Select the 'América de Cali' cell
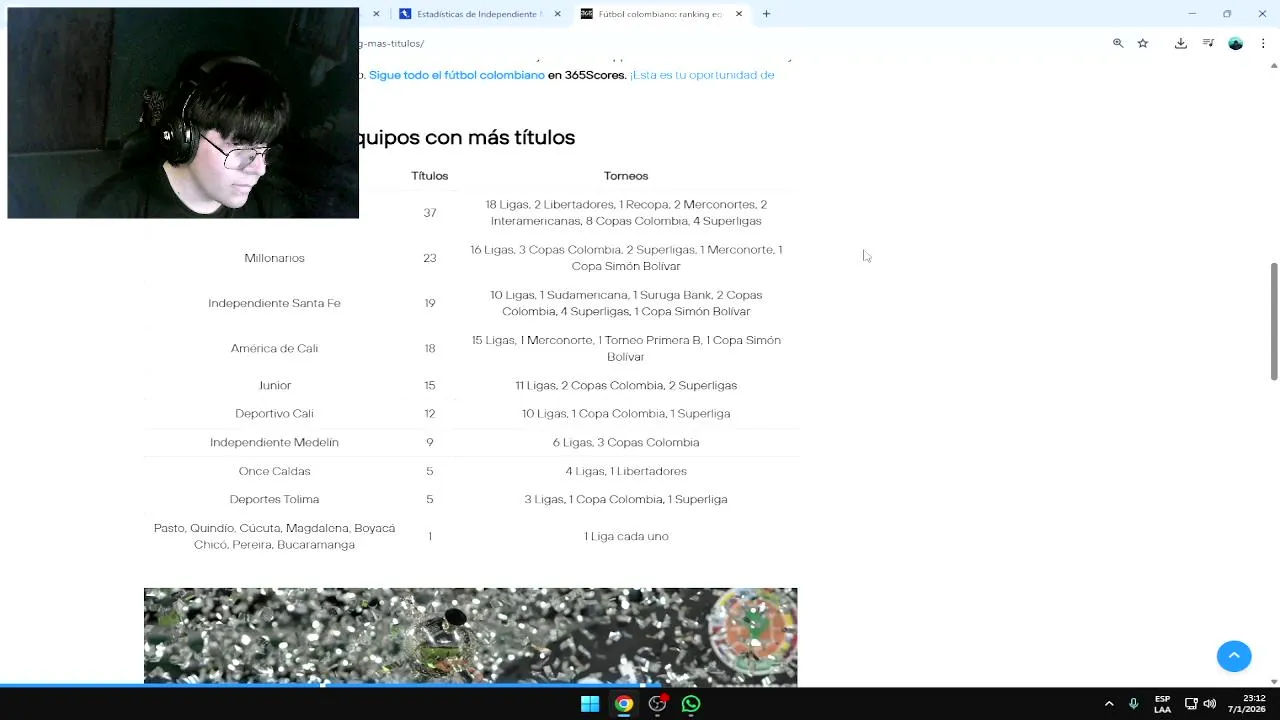Image resolution: width=1280 pixels, height=720 pixels. click(274, 348)
